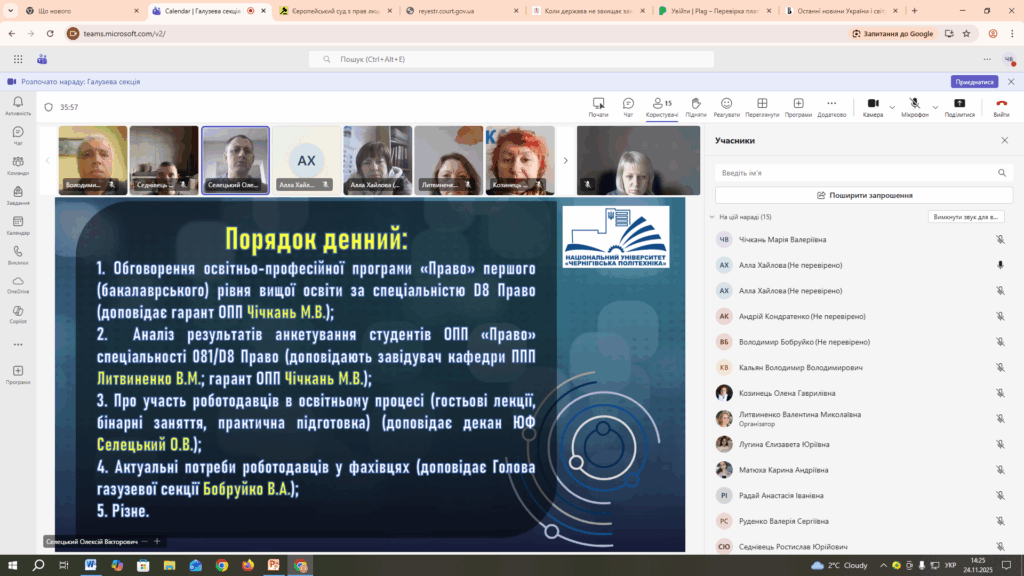1024x576 pixels.
Task: Click the 'Поширити запрошення' button
Action: click(x=864, y=195)
